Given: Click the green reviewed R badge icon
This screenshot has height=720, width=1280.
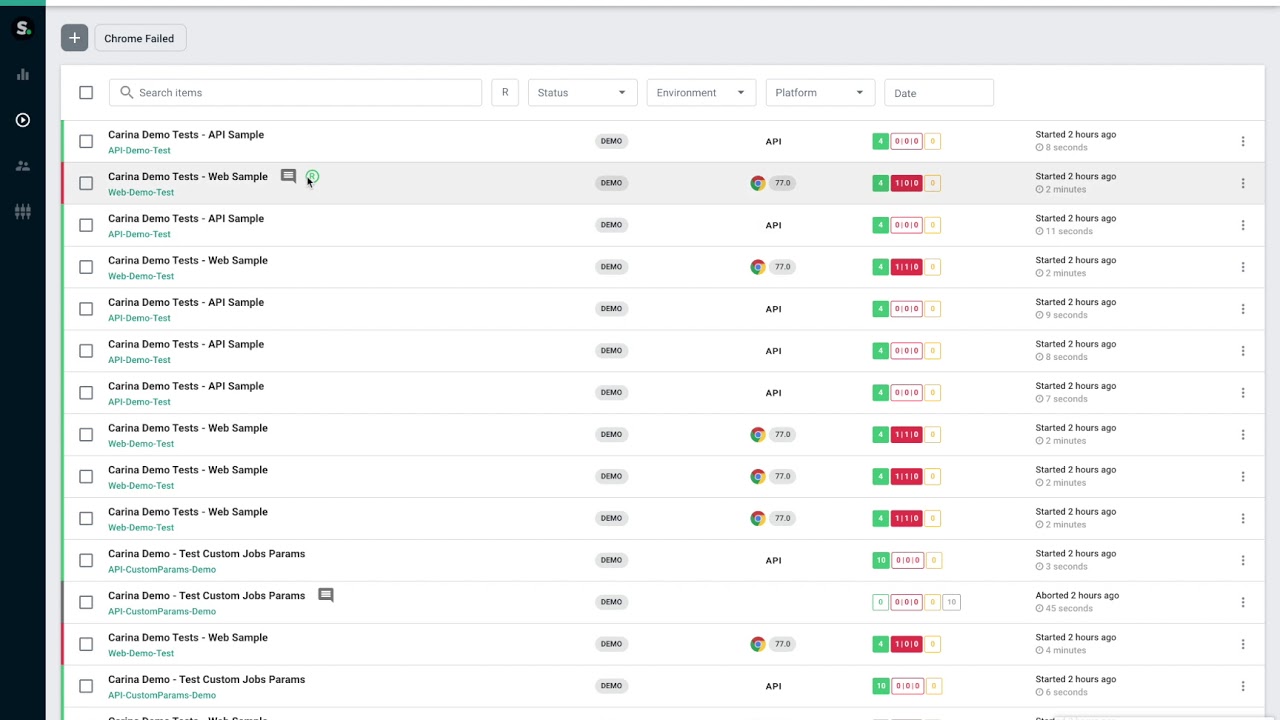Looking at the screenshot, I should click(312, 177).
